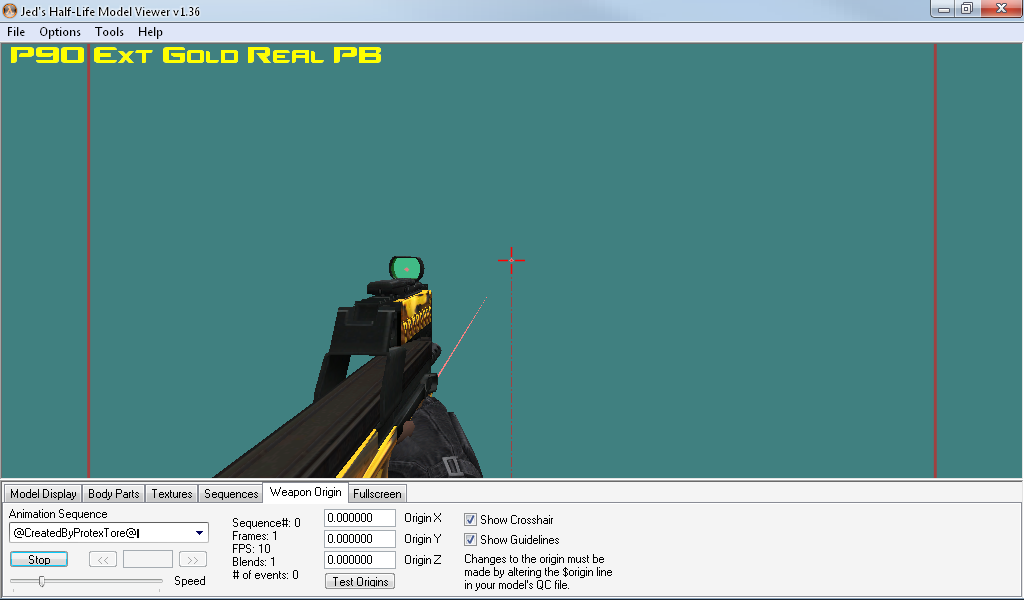The height and width of the screenshot is (600, 1024).
Task: Click the Half-Life app icon in title bar
Action: tap(10, 10)
